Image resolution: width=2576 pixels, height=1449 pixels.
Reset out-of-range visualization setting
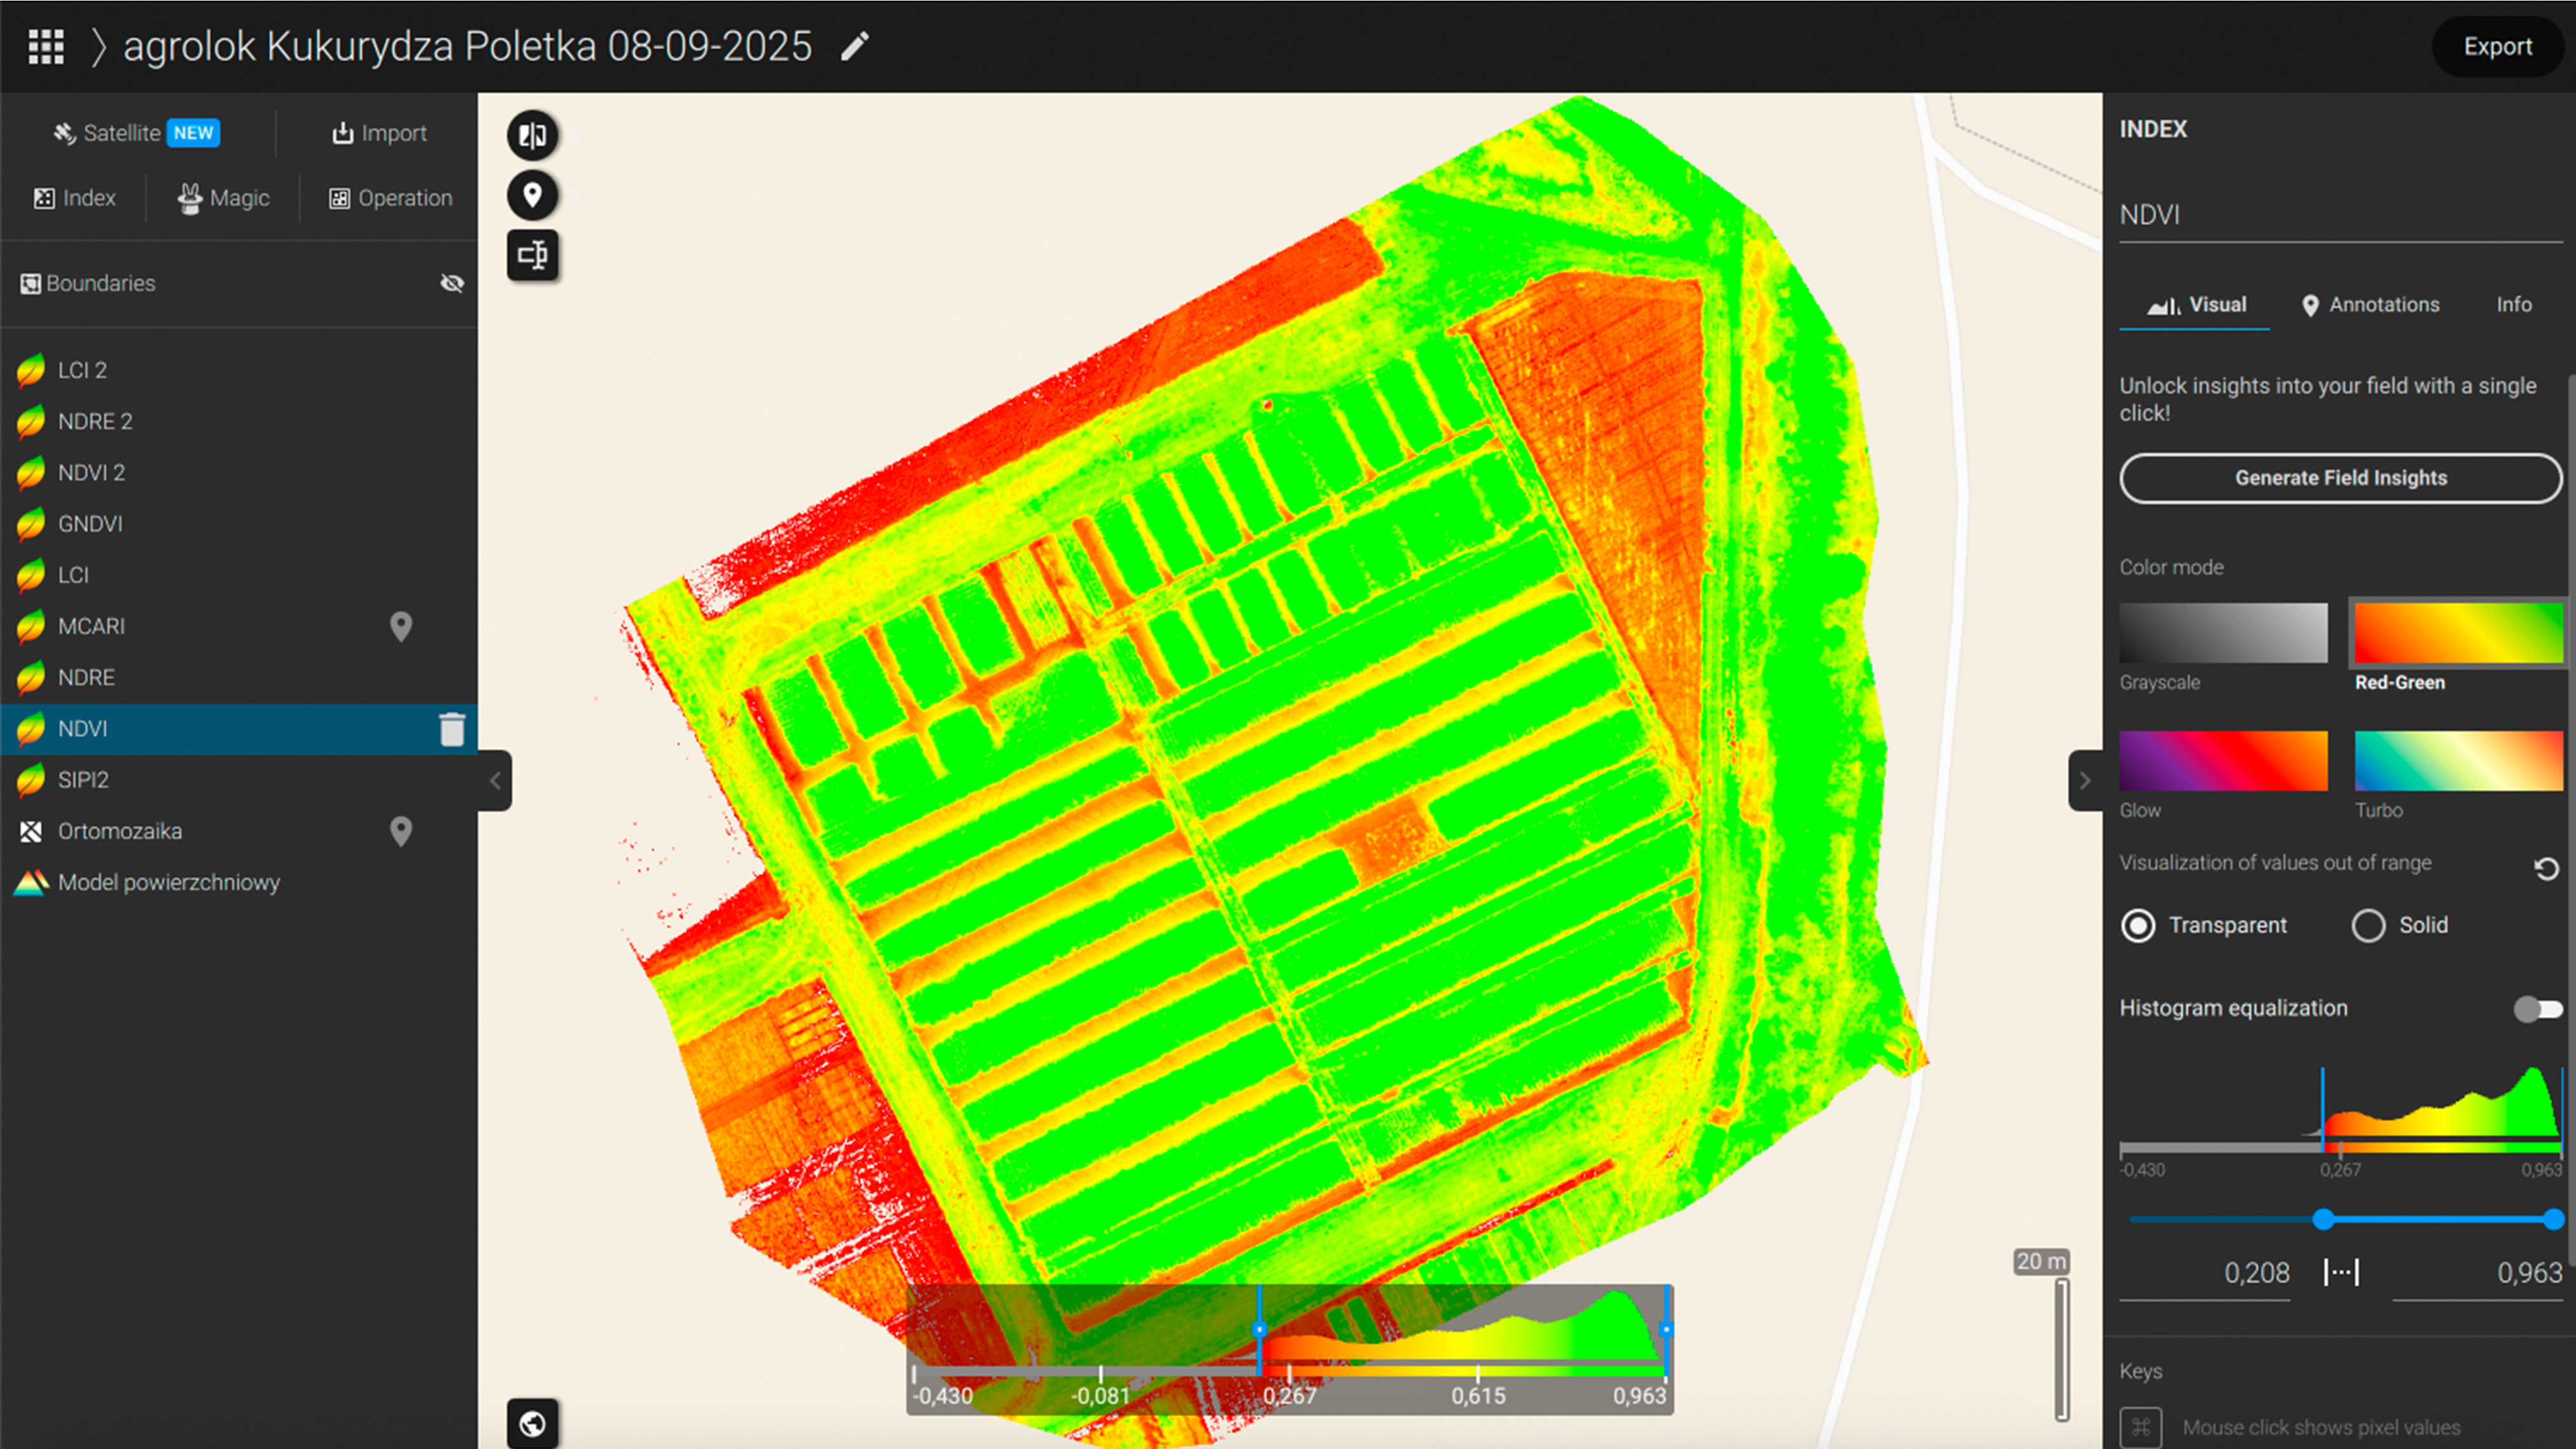click(x=2546, y=868)
